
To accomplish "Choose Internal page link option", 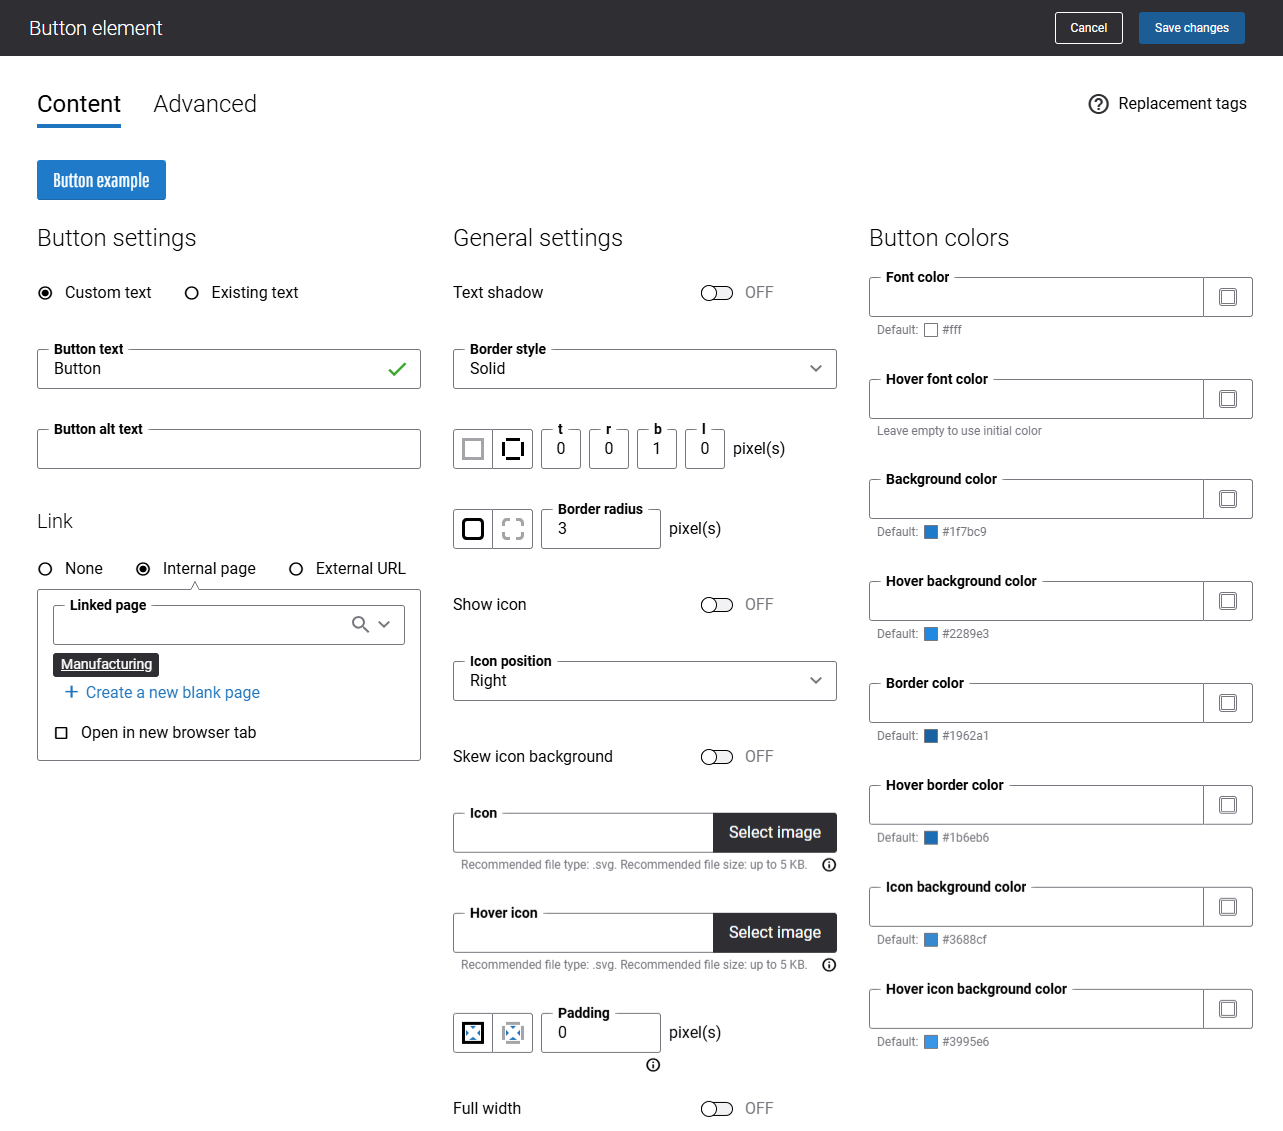I will [x=143, y=569].
